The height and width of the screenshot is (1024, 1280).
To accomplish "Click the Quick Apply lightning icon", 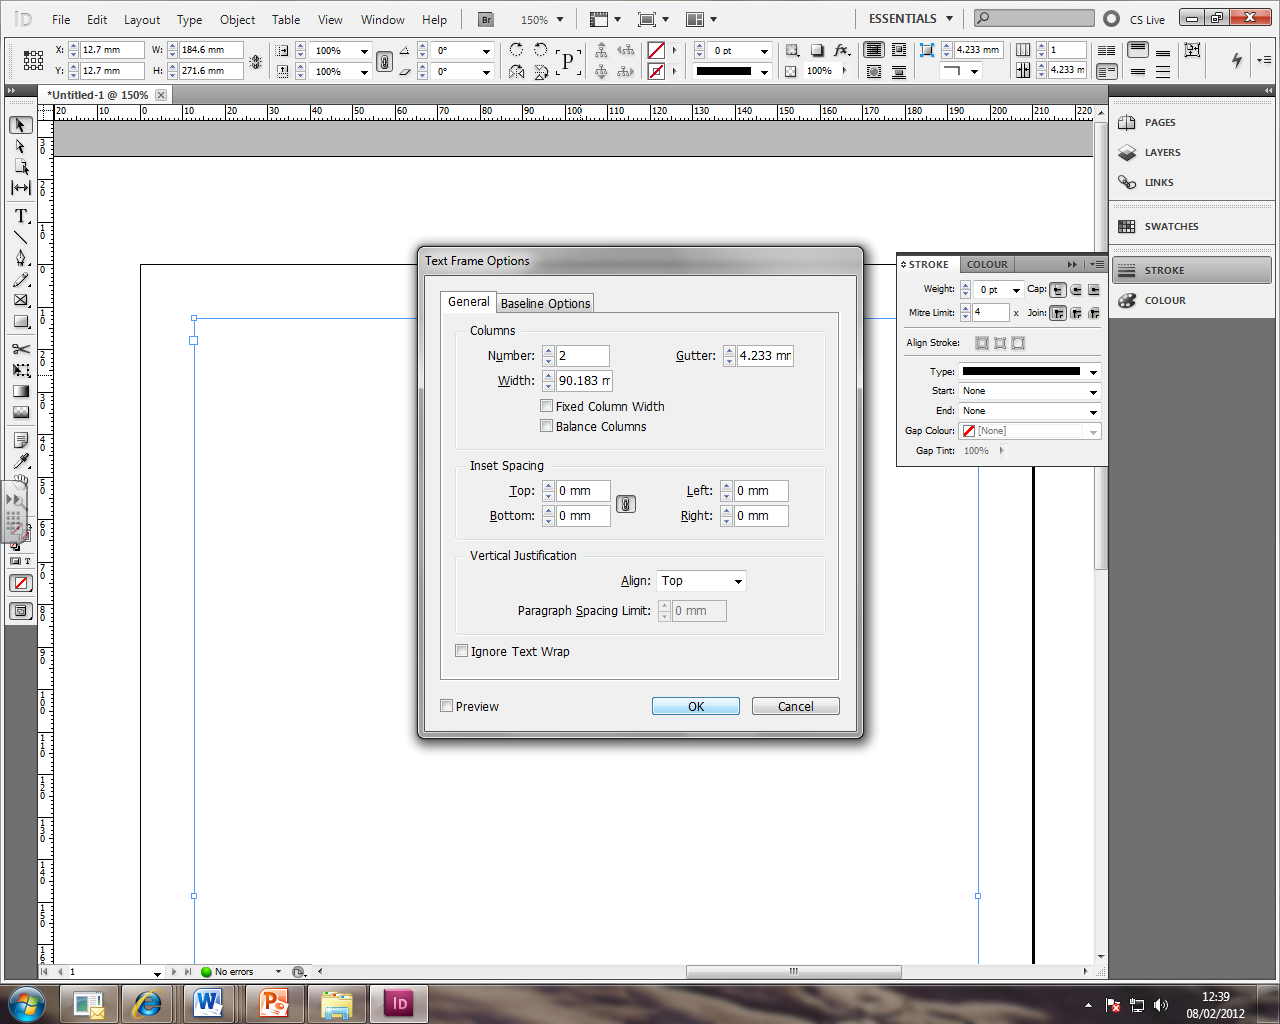I will coord(1237,60).
